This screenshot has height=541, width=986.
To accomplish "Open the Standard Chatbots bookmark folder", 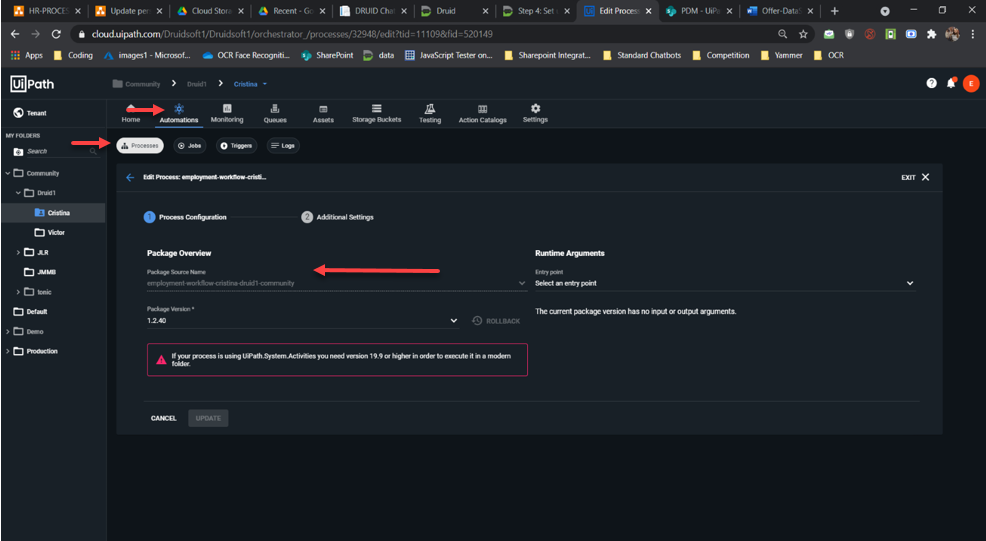I will pos(642,55).
